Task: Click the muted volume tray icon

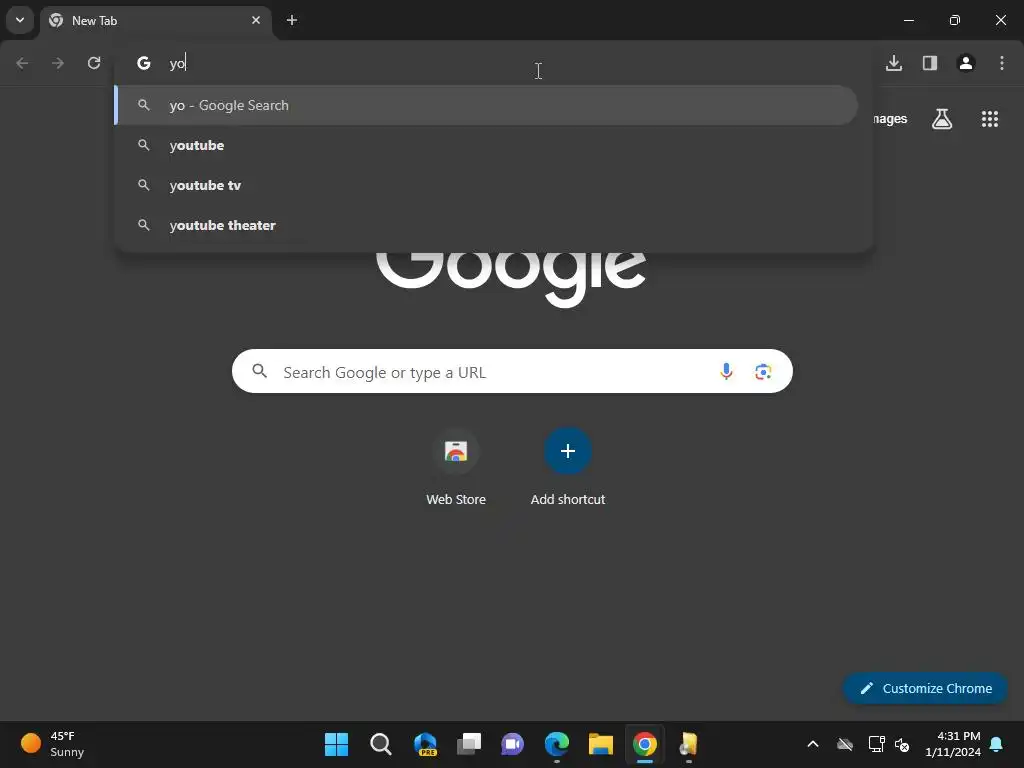Action: (x=902, y=744)
